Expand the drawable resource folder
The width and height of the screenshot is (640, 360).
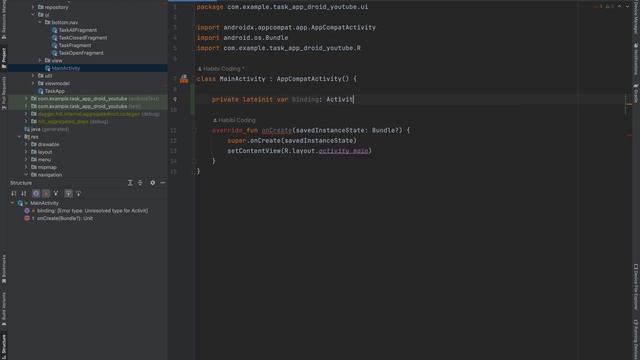26,144
